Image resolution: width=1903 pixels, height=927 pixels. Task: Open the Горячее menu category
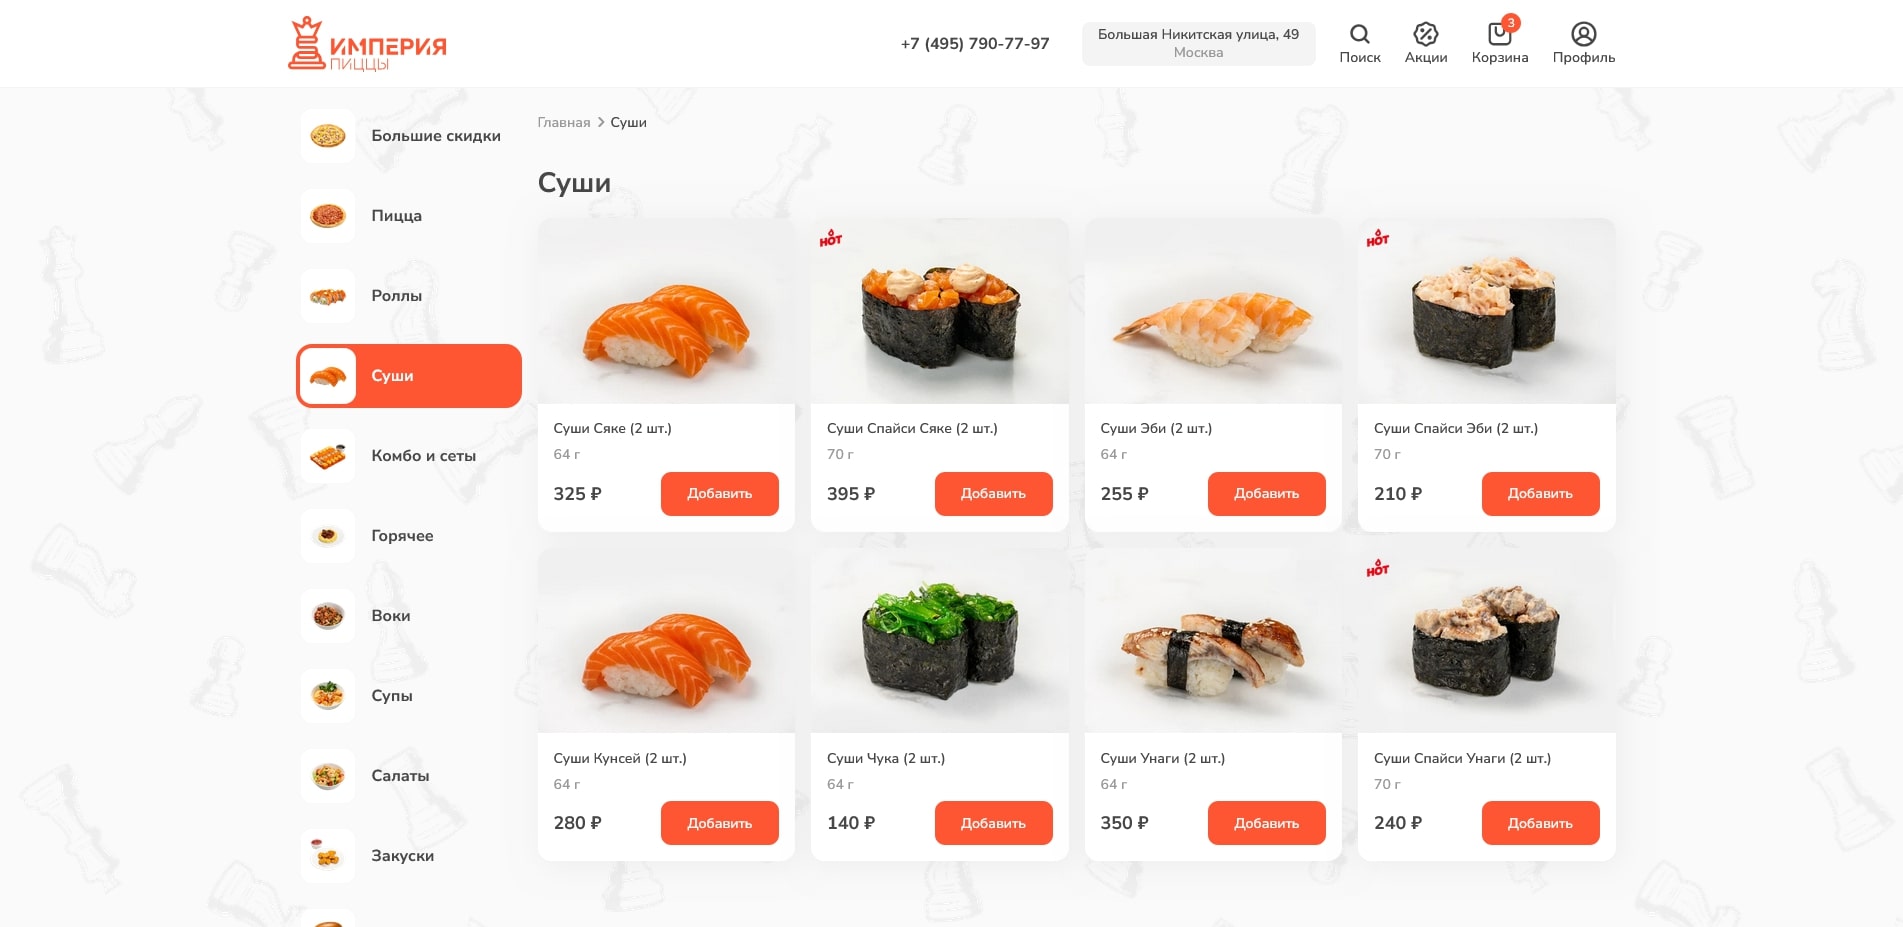(x=409, y=536)
